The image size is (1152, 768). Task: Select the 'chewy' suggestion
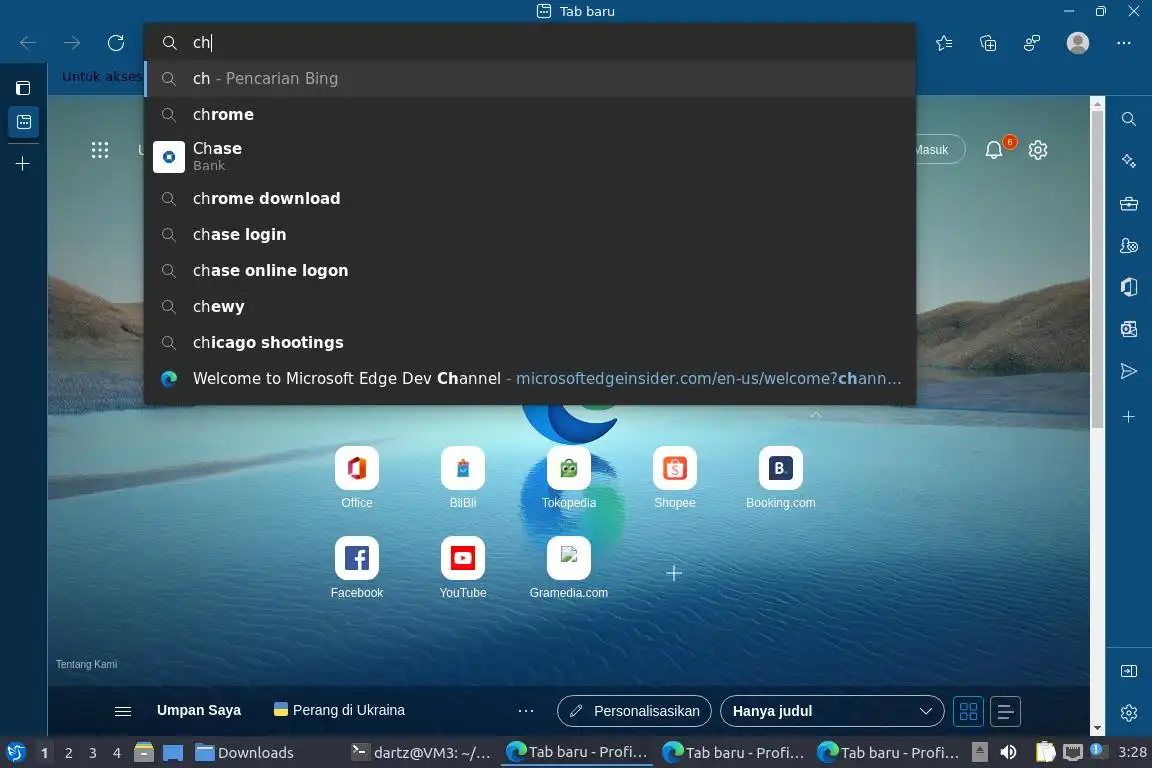(x=530, y=306)
